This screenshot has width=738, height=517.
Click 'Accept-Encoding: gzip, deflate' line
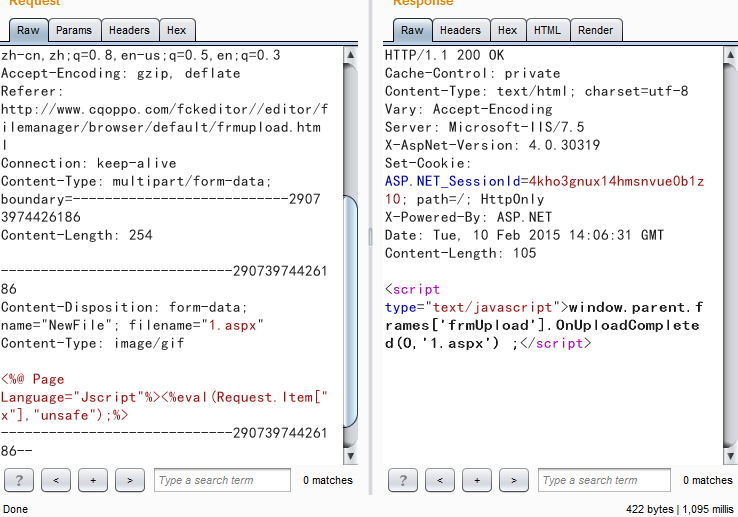tap(120, 73)
